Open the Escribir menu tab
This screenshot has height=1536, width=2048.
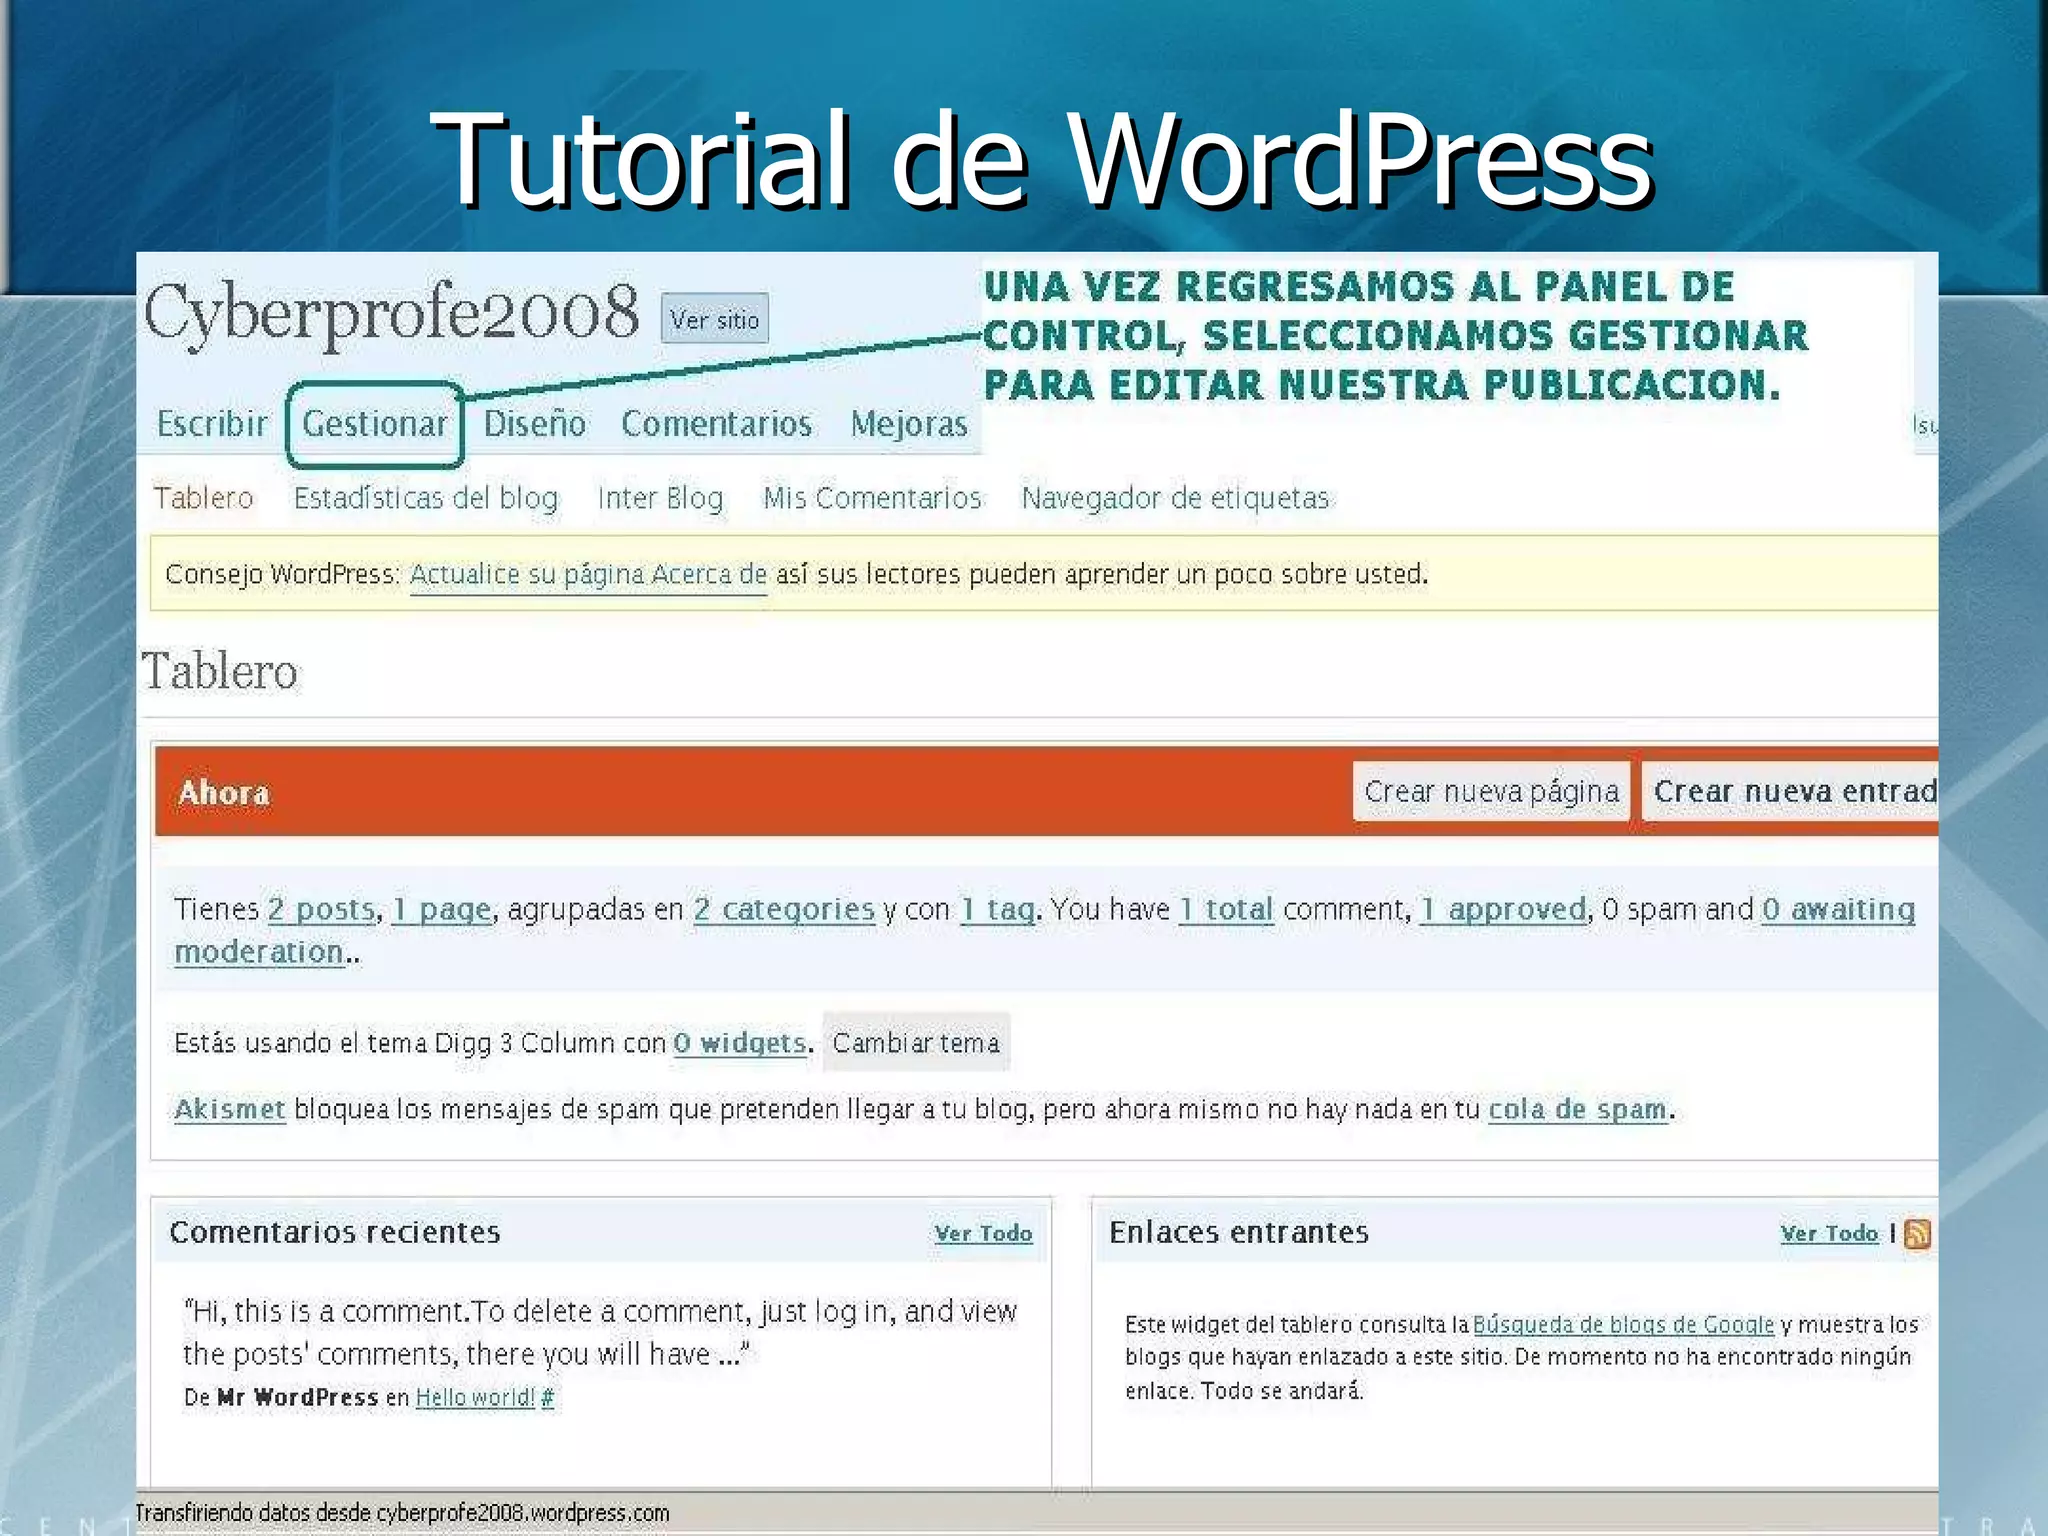(212, 424)
